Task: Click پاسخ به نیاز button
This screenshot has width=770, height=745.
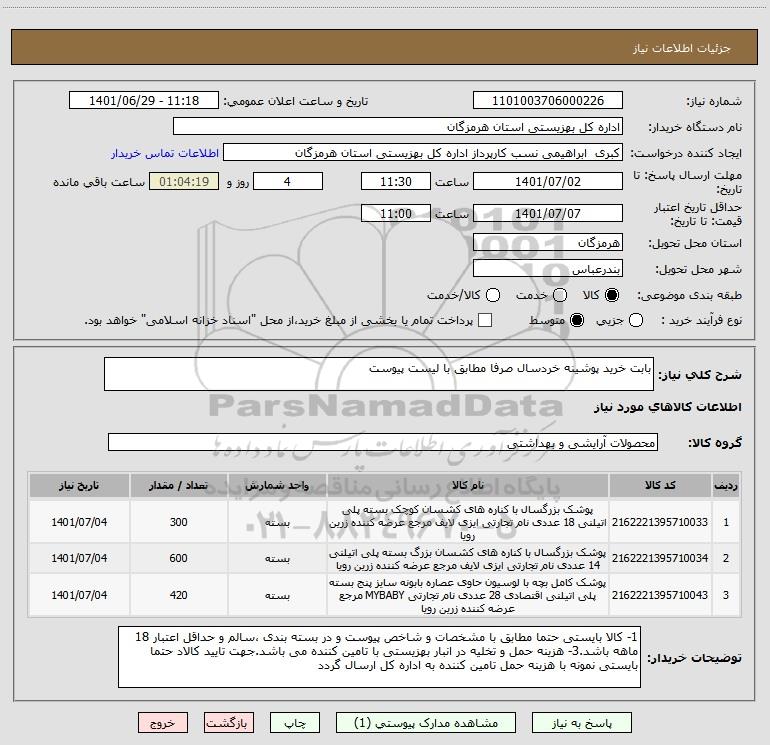Action: point(582,723)
